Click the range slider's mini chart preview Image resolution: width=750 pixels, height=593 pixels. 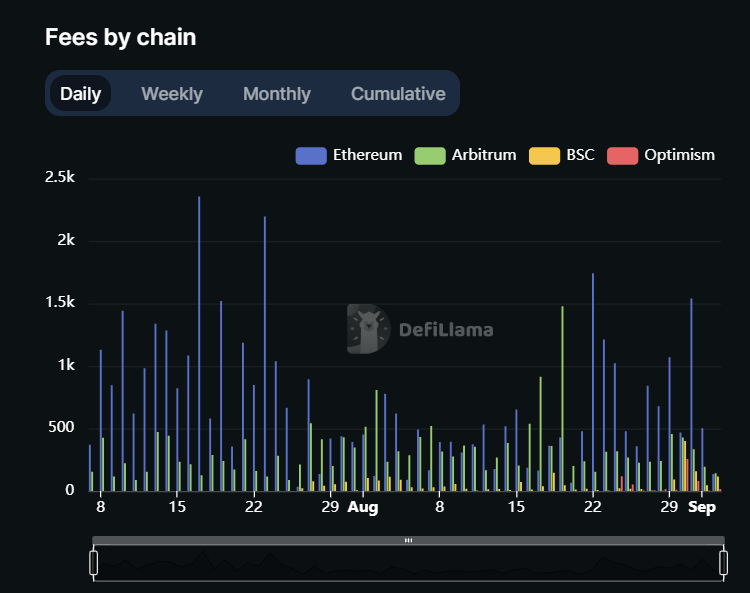pos(408,566)
